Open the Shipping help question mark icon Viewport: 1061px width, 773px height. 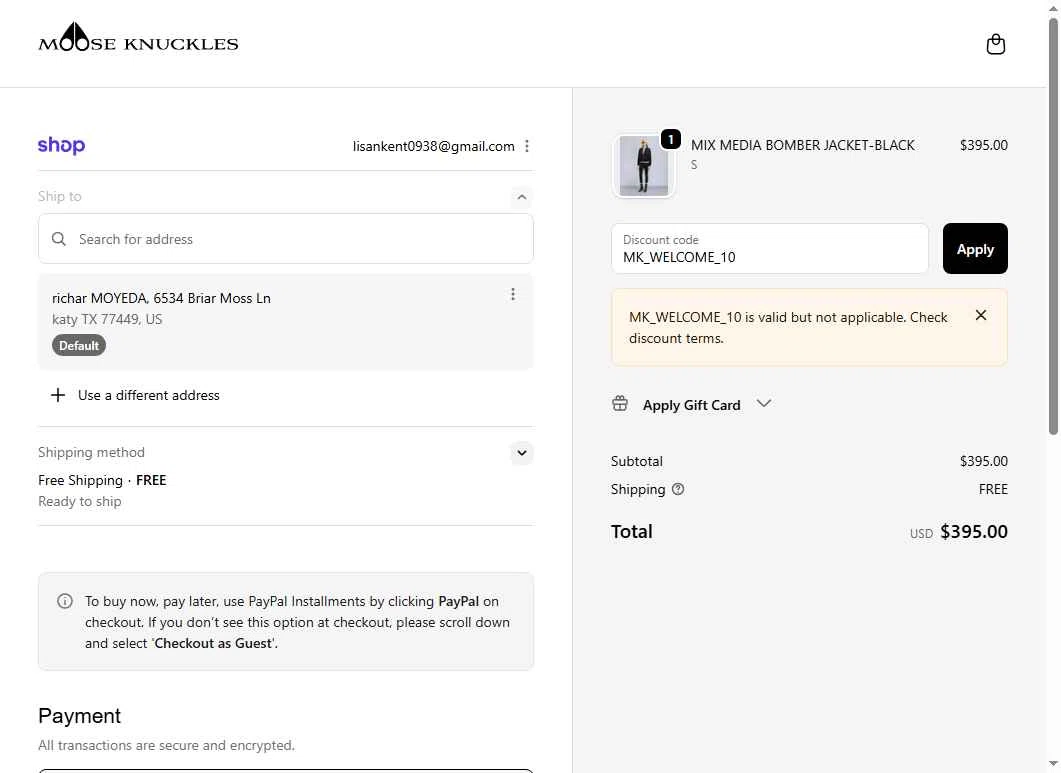tap(678, 489)
